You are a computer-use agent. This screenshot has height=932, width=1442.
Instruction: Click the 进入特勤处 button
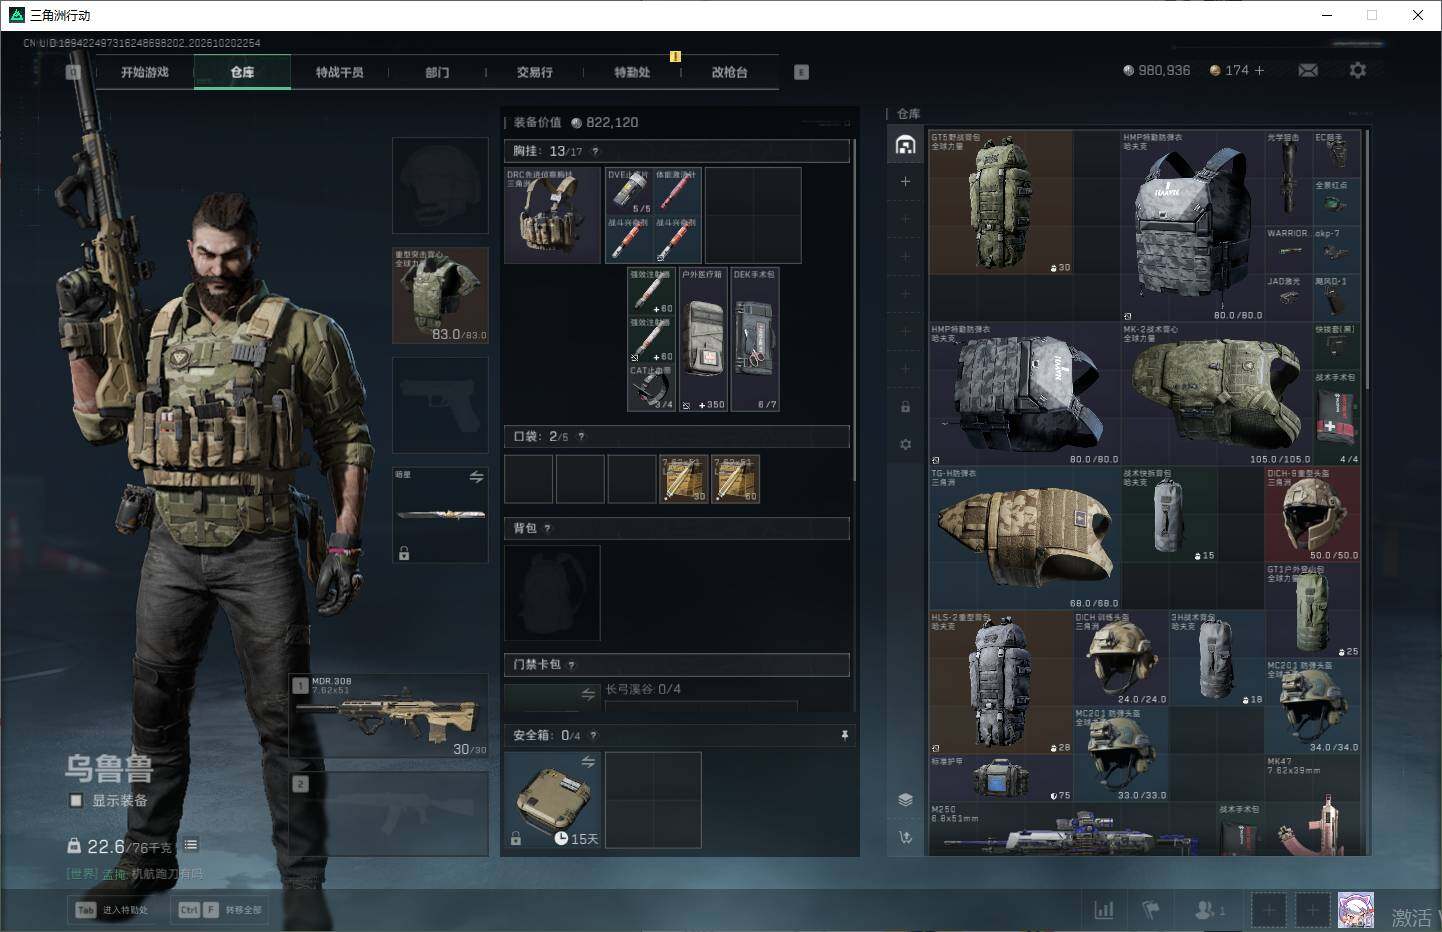112,910
